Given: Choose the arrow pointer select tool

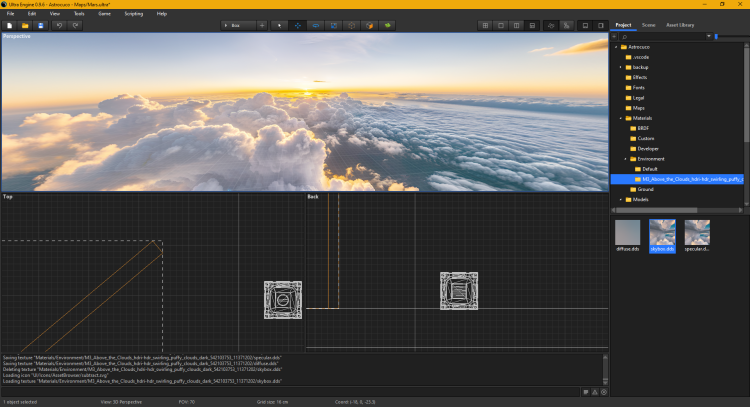Looking at the screenshot, I should (279, 25).
